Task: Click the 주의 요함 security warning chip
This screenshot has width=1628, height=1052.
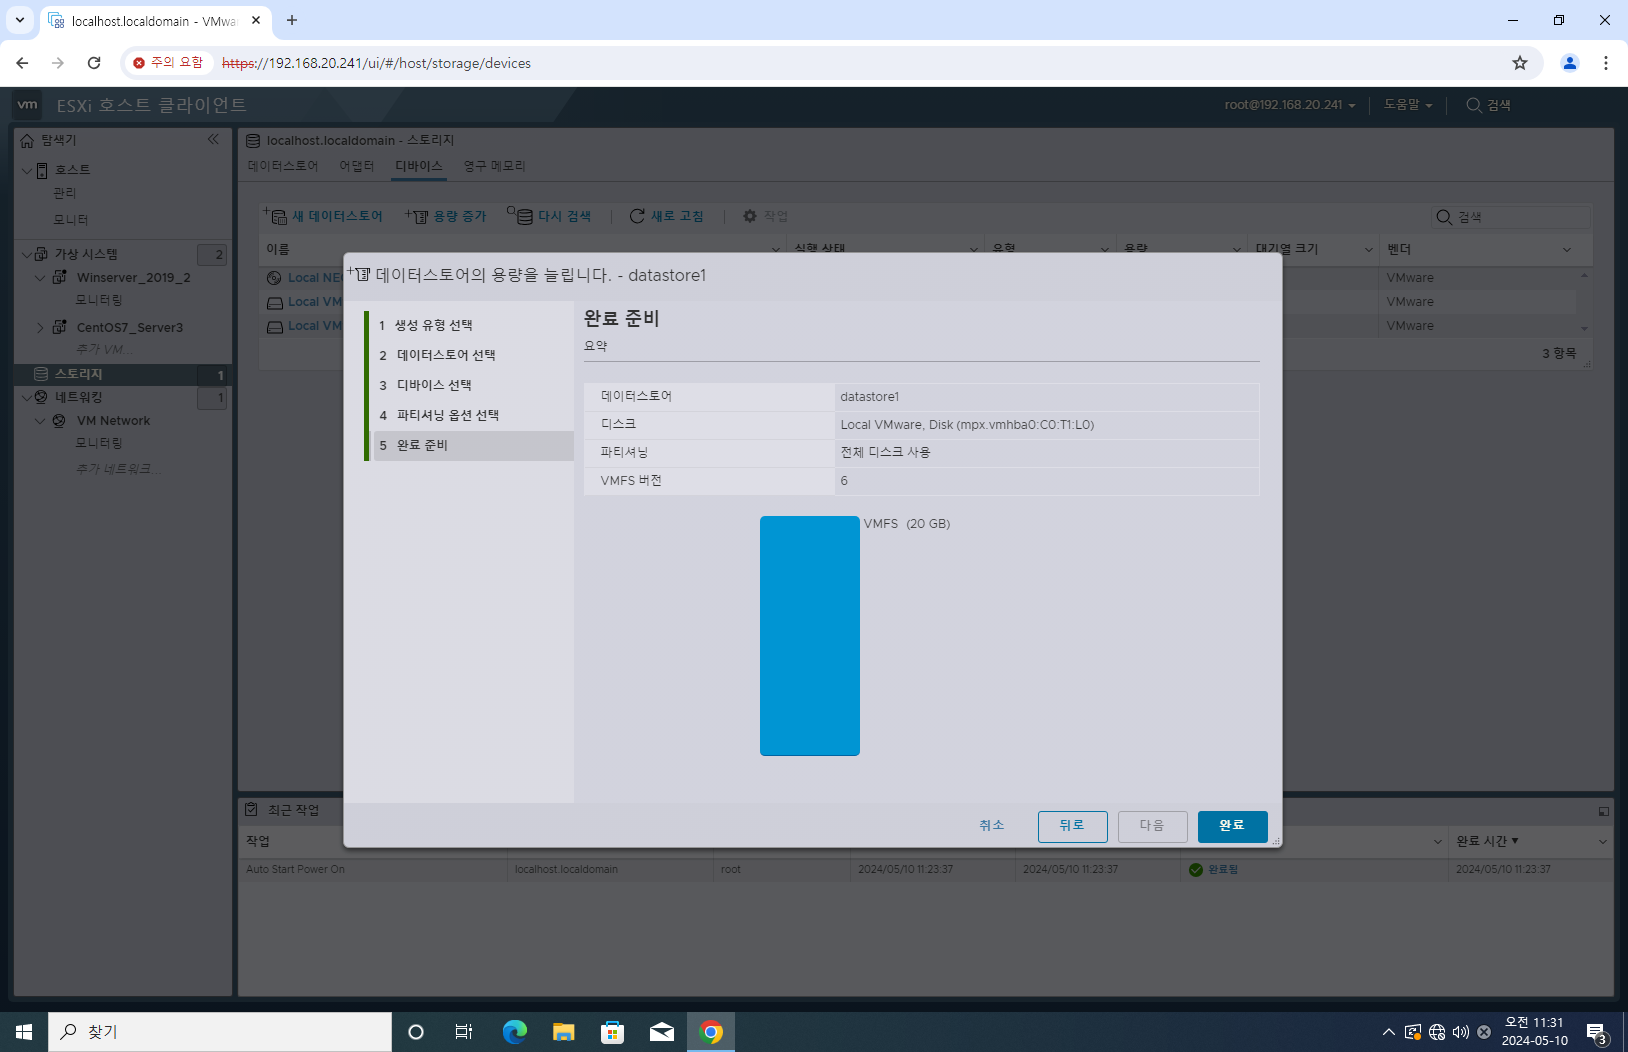Action: click(x=168, y=63)
